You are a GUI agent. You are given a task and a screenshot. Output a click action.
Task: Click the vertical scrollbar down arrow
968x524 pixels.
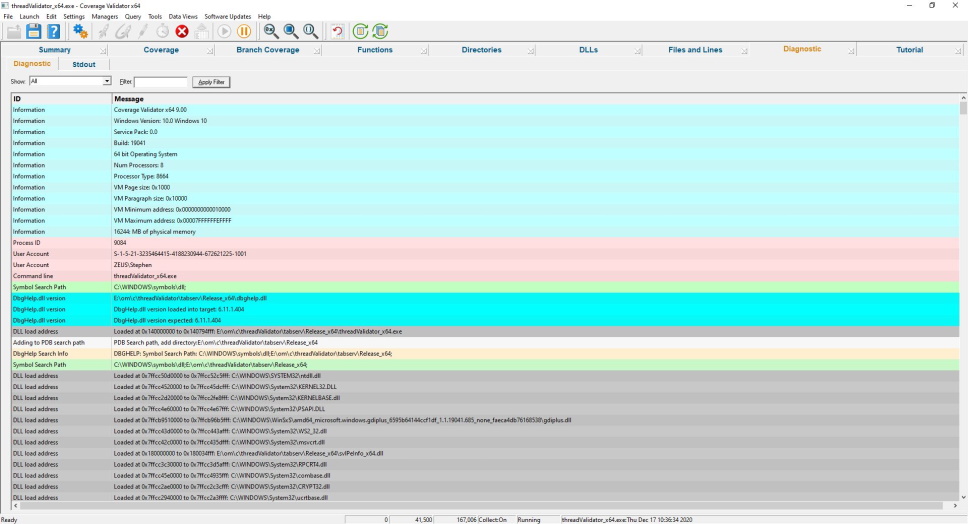[x=963, y=497]
